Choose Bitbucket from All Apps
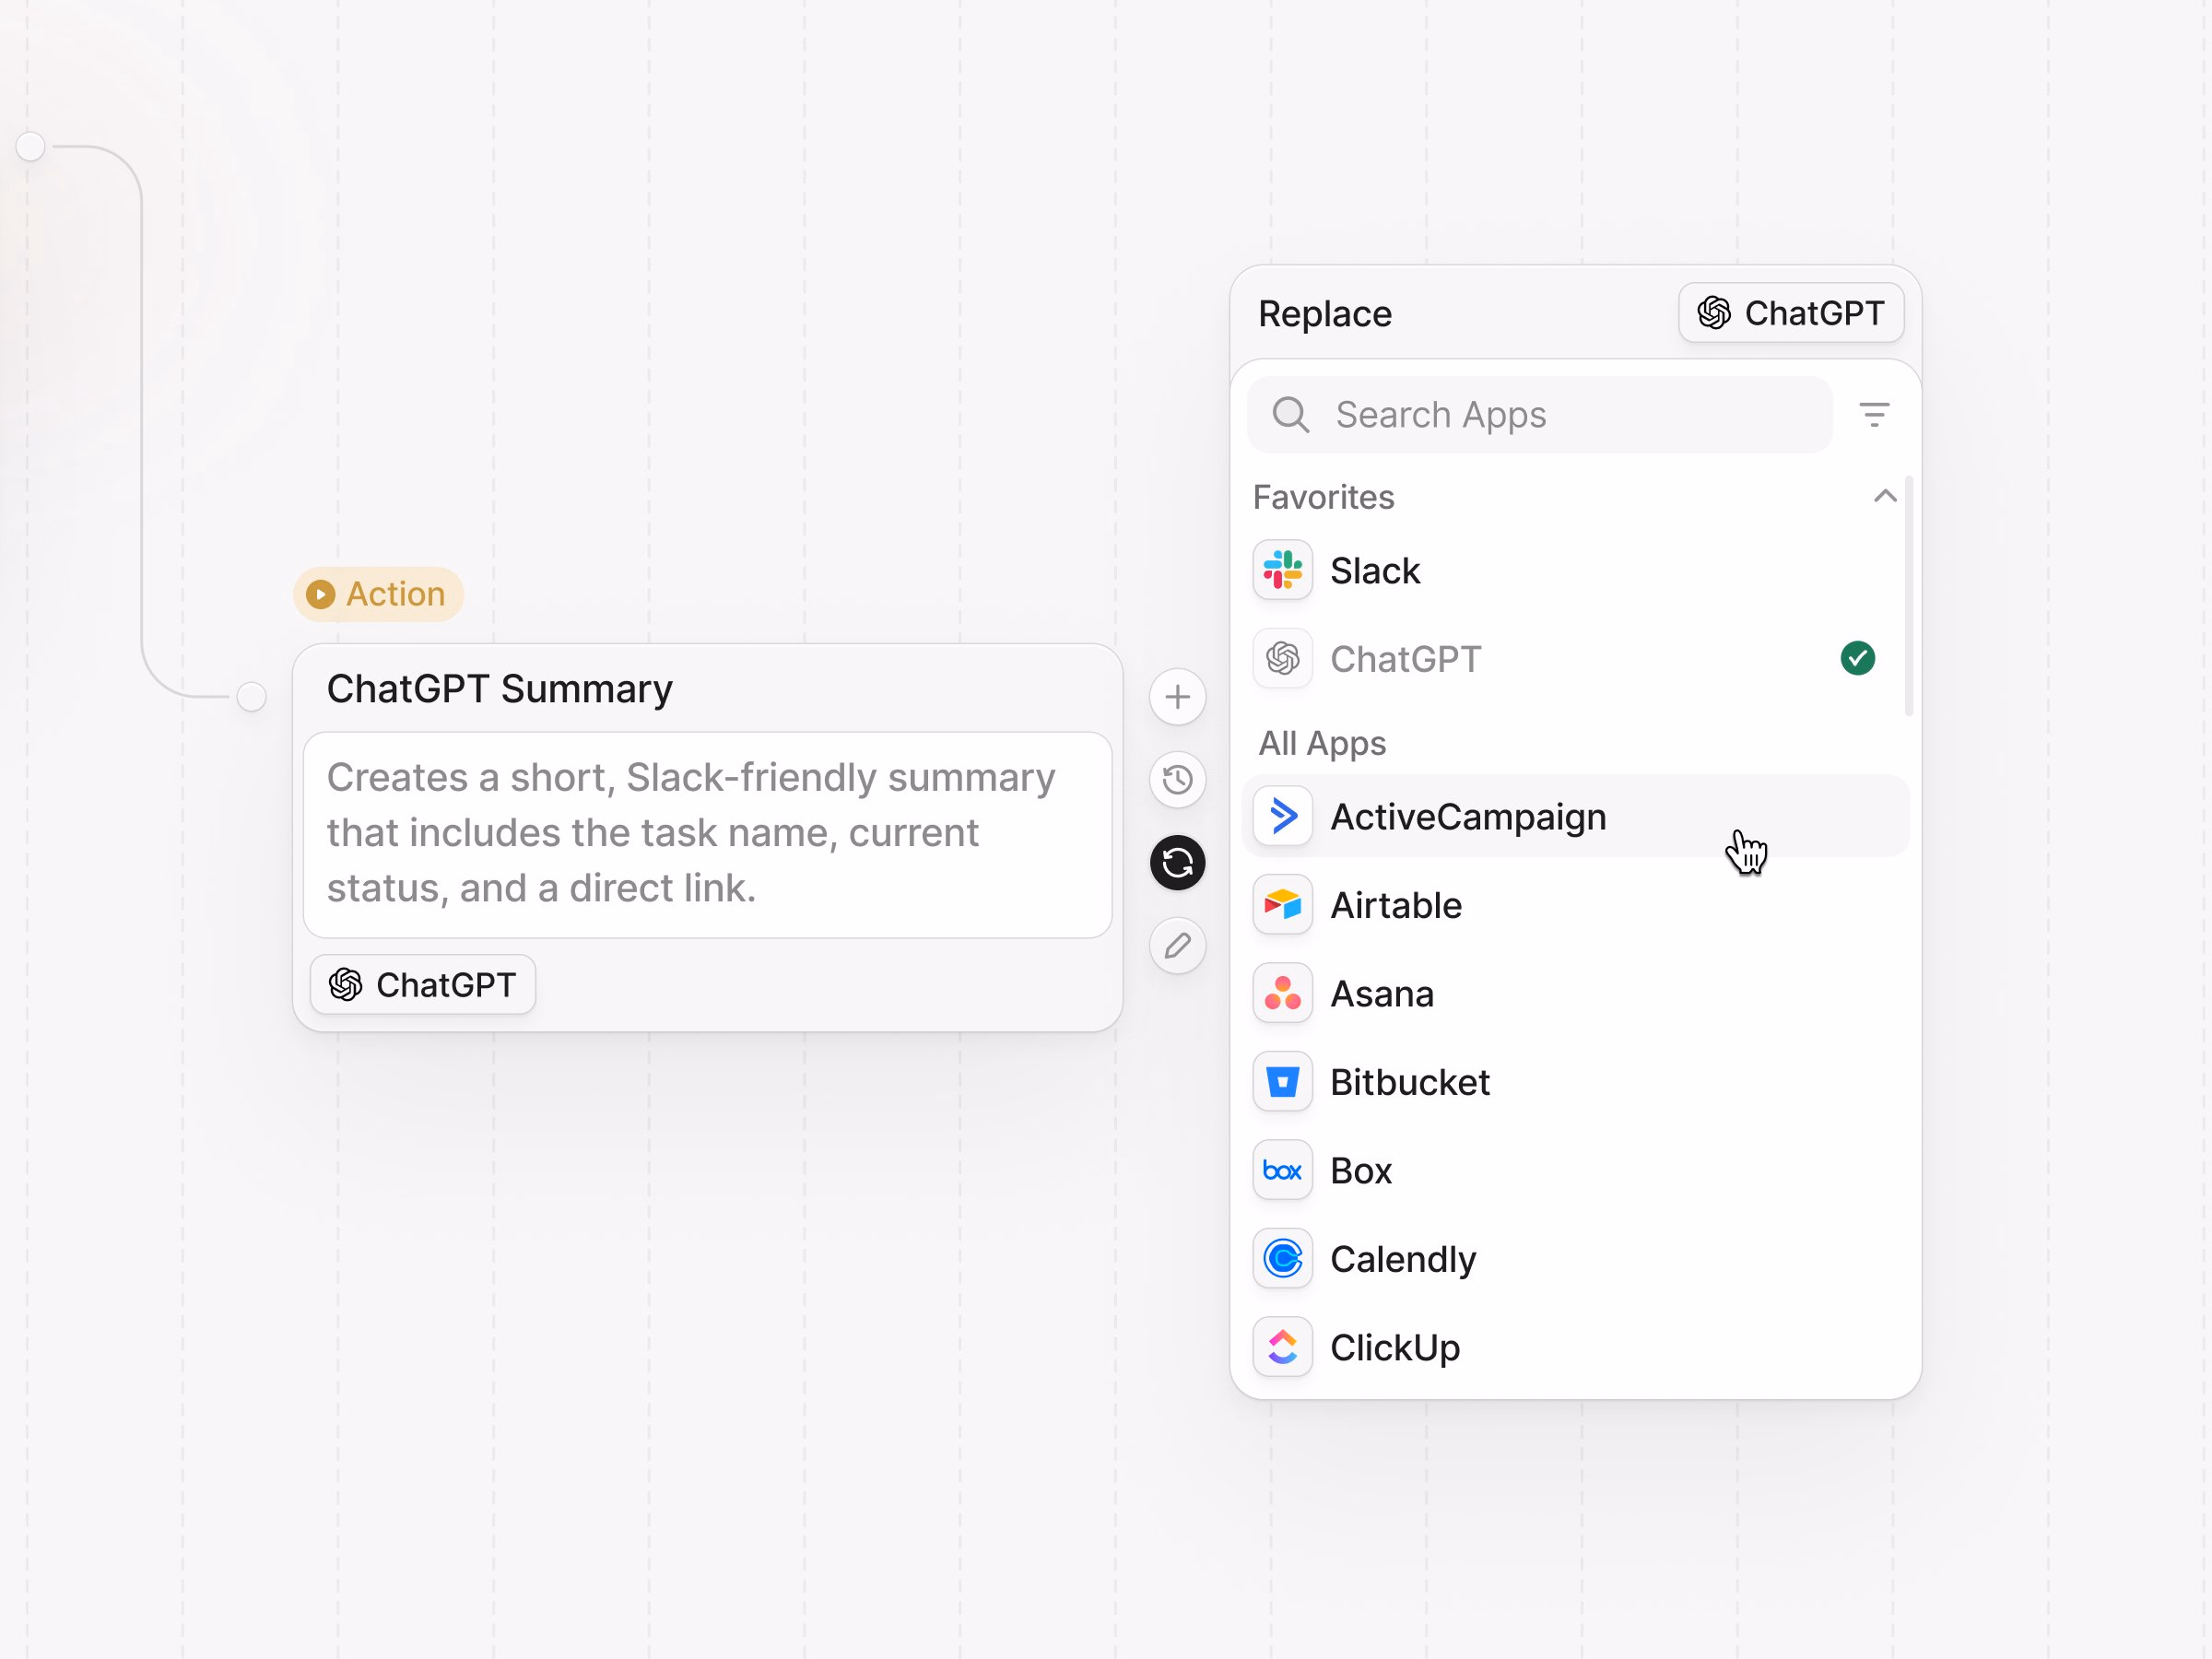Viewport: 2212px width, 1659px height. 1574,1082
